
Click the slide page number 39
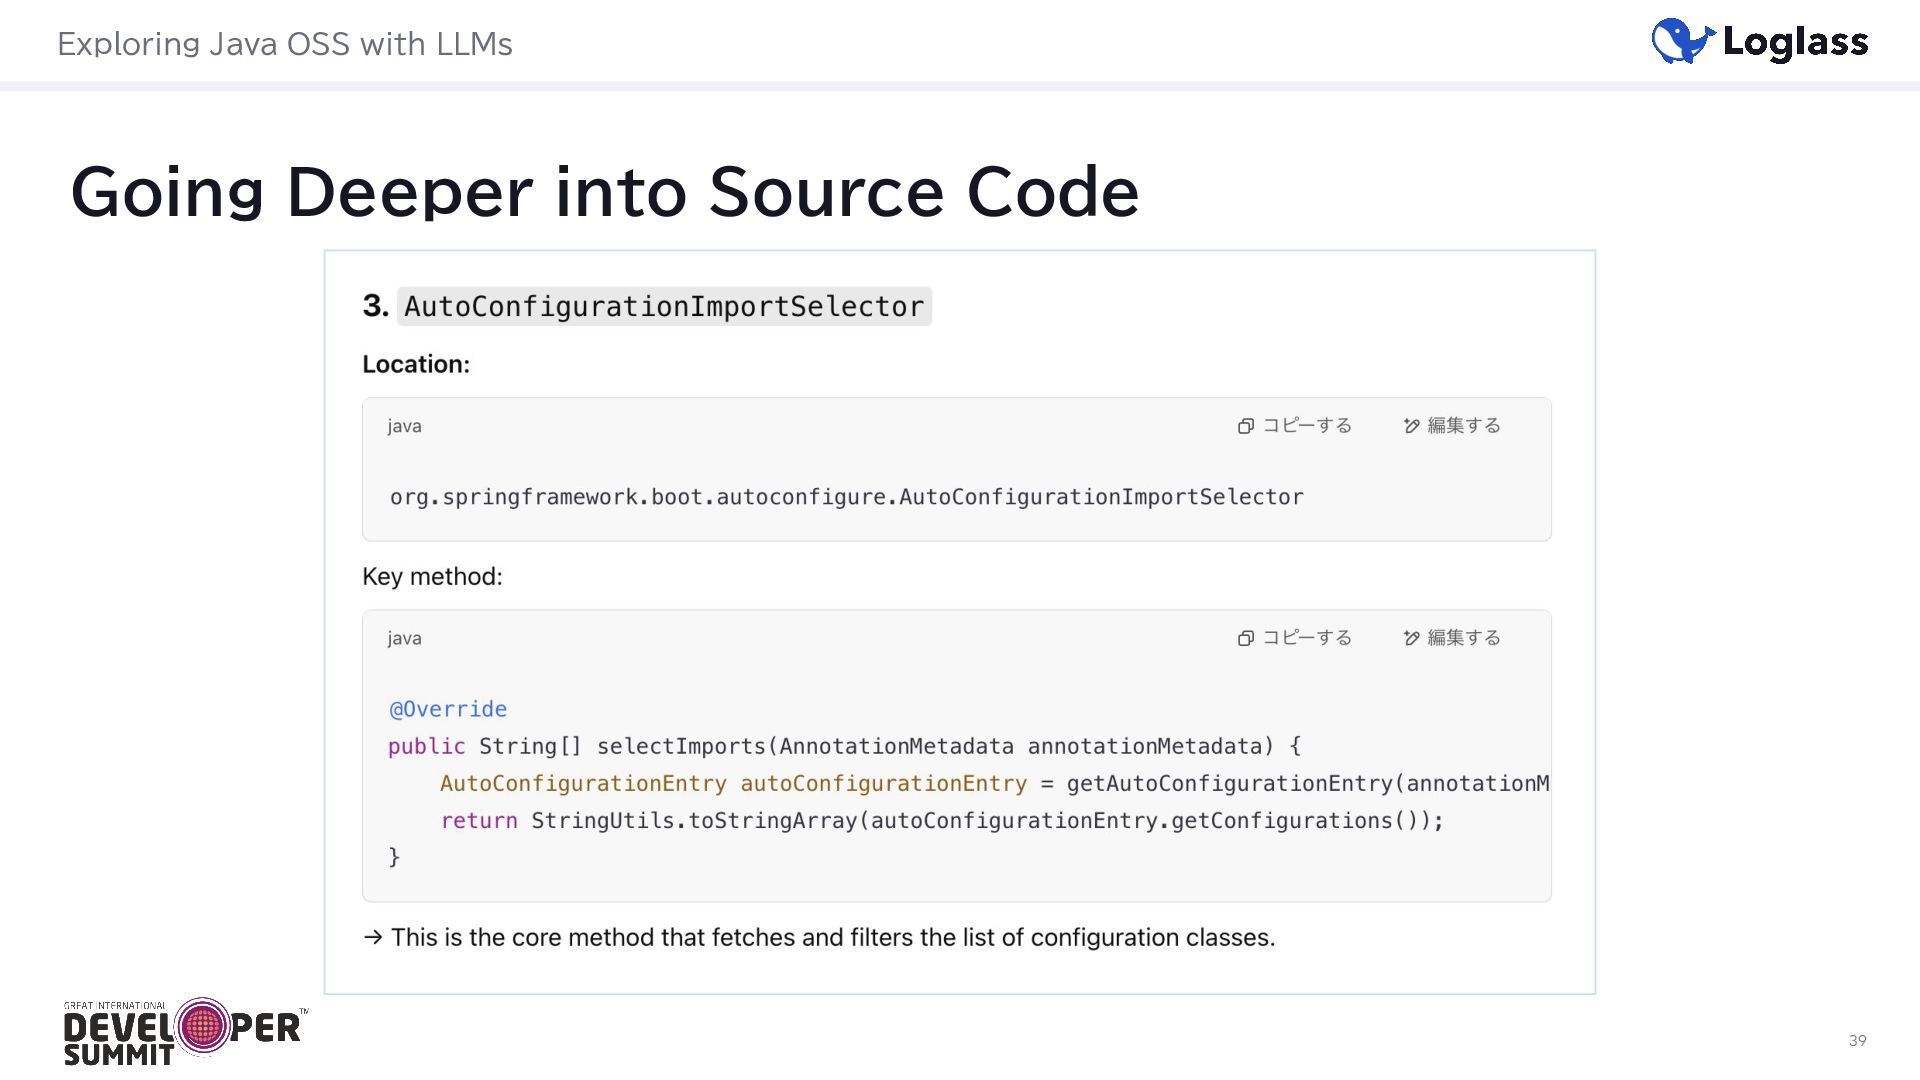[x=1857, y=1040]
